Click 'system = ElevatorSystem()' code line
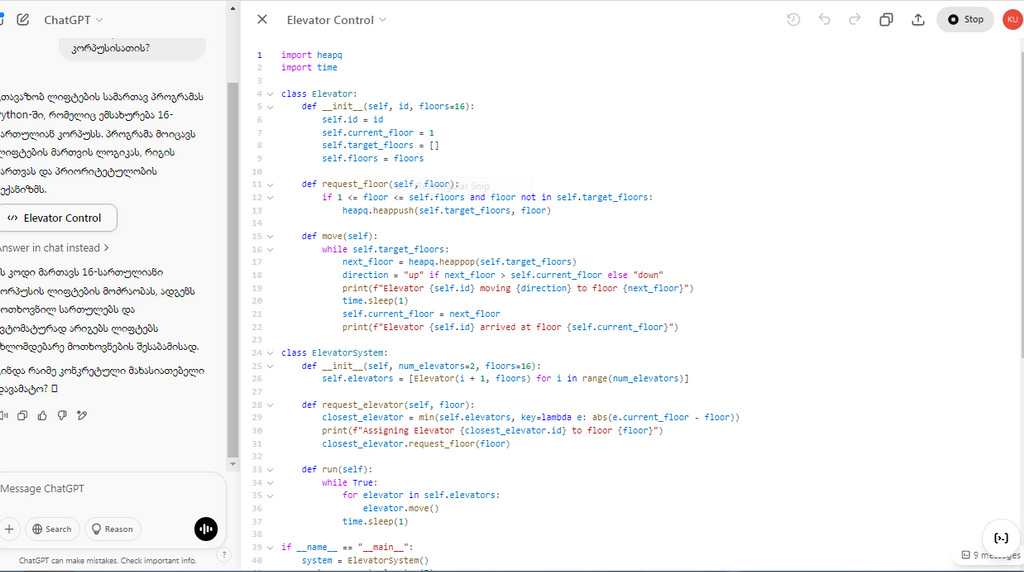 pyautogui.click(x=365, y=560)
